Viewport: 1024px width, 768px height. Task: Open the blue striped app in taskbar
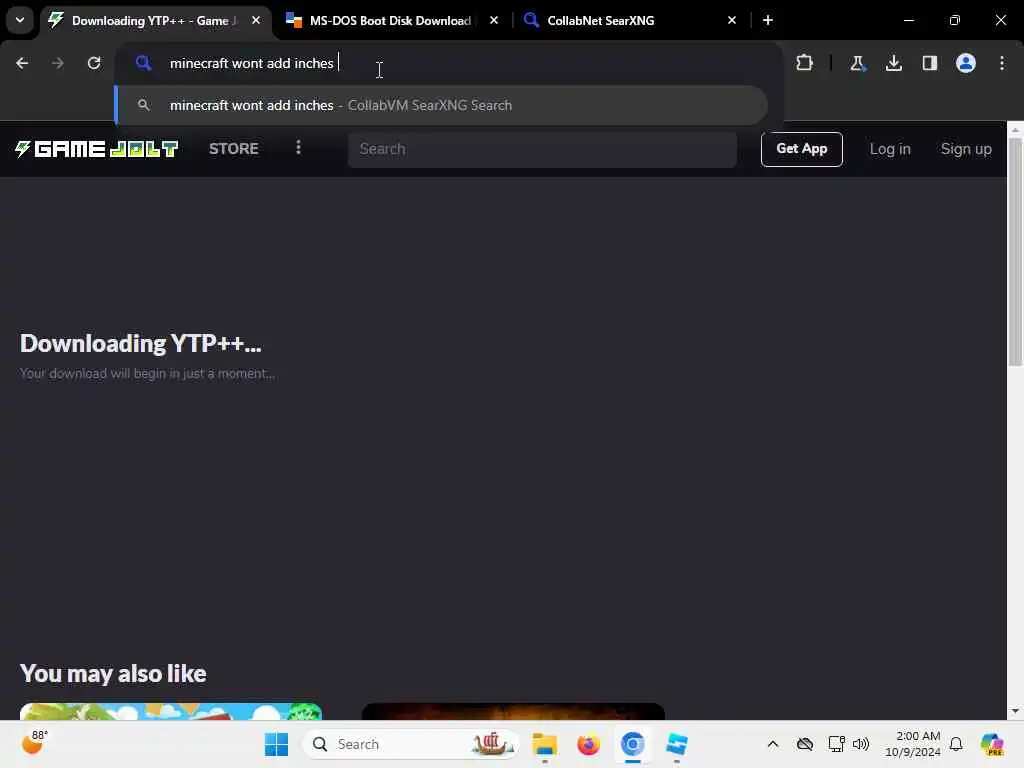coord(677,744)
